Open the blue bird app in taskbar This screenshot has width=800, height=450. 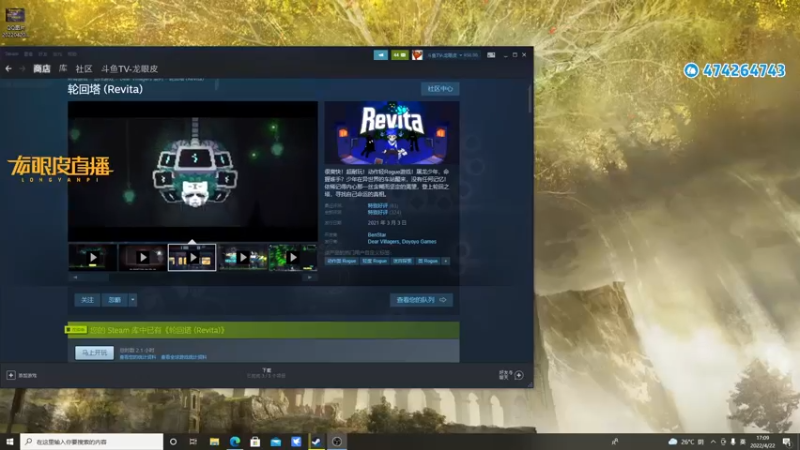(x=296, y=441)
